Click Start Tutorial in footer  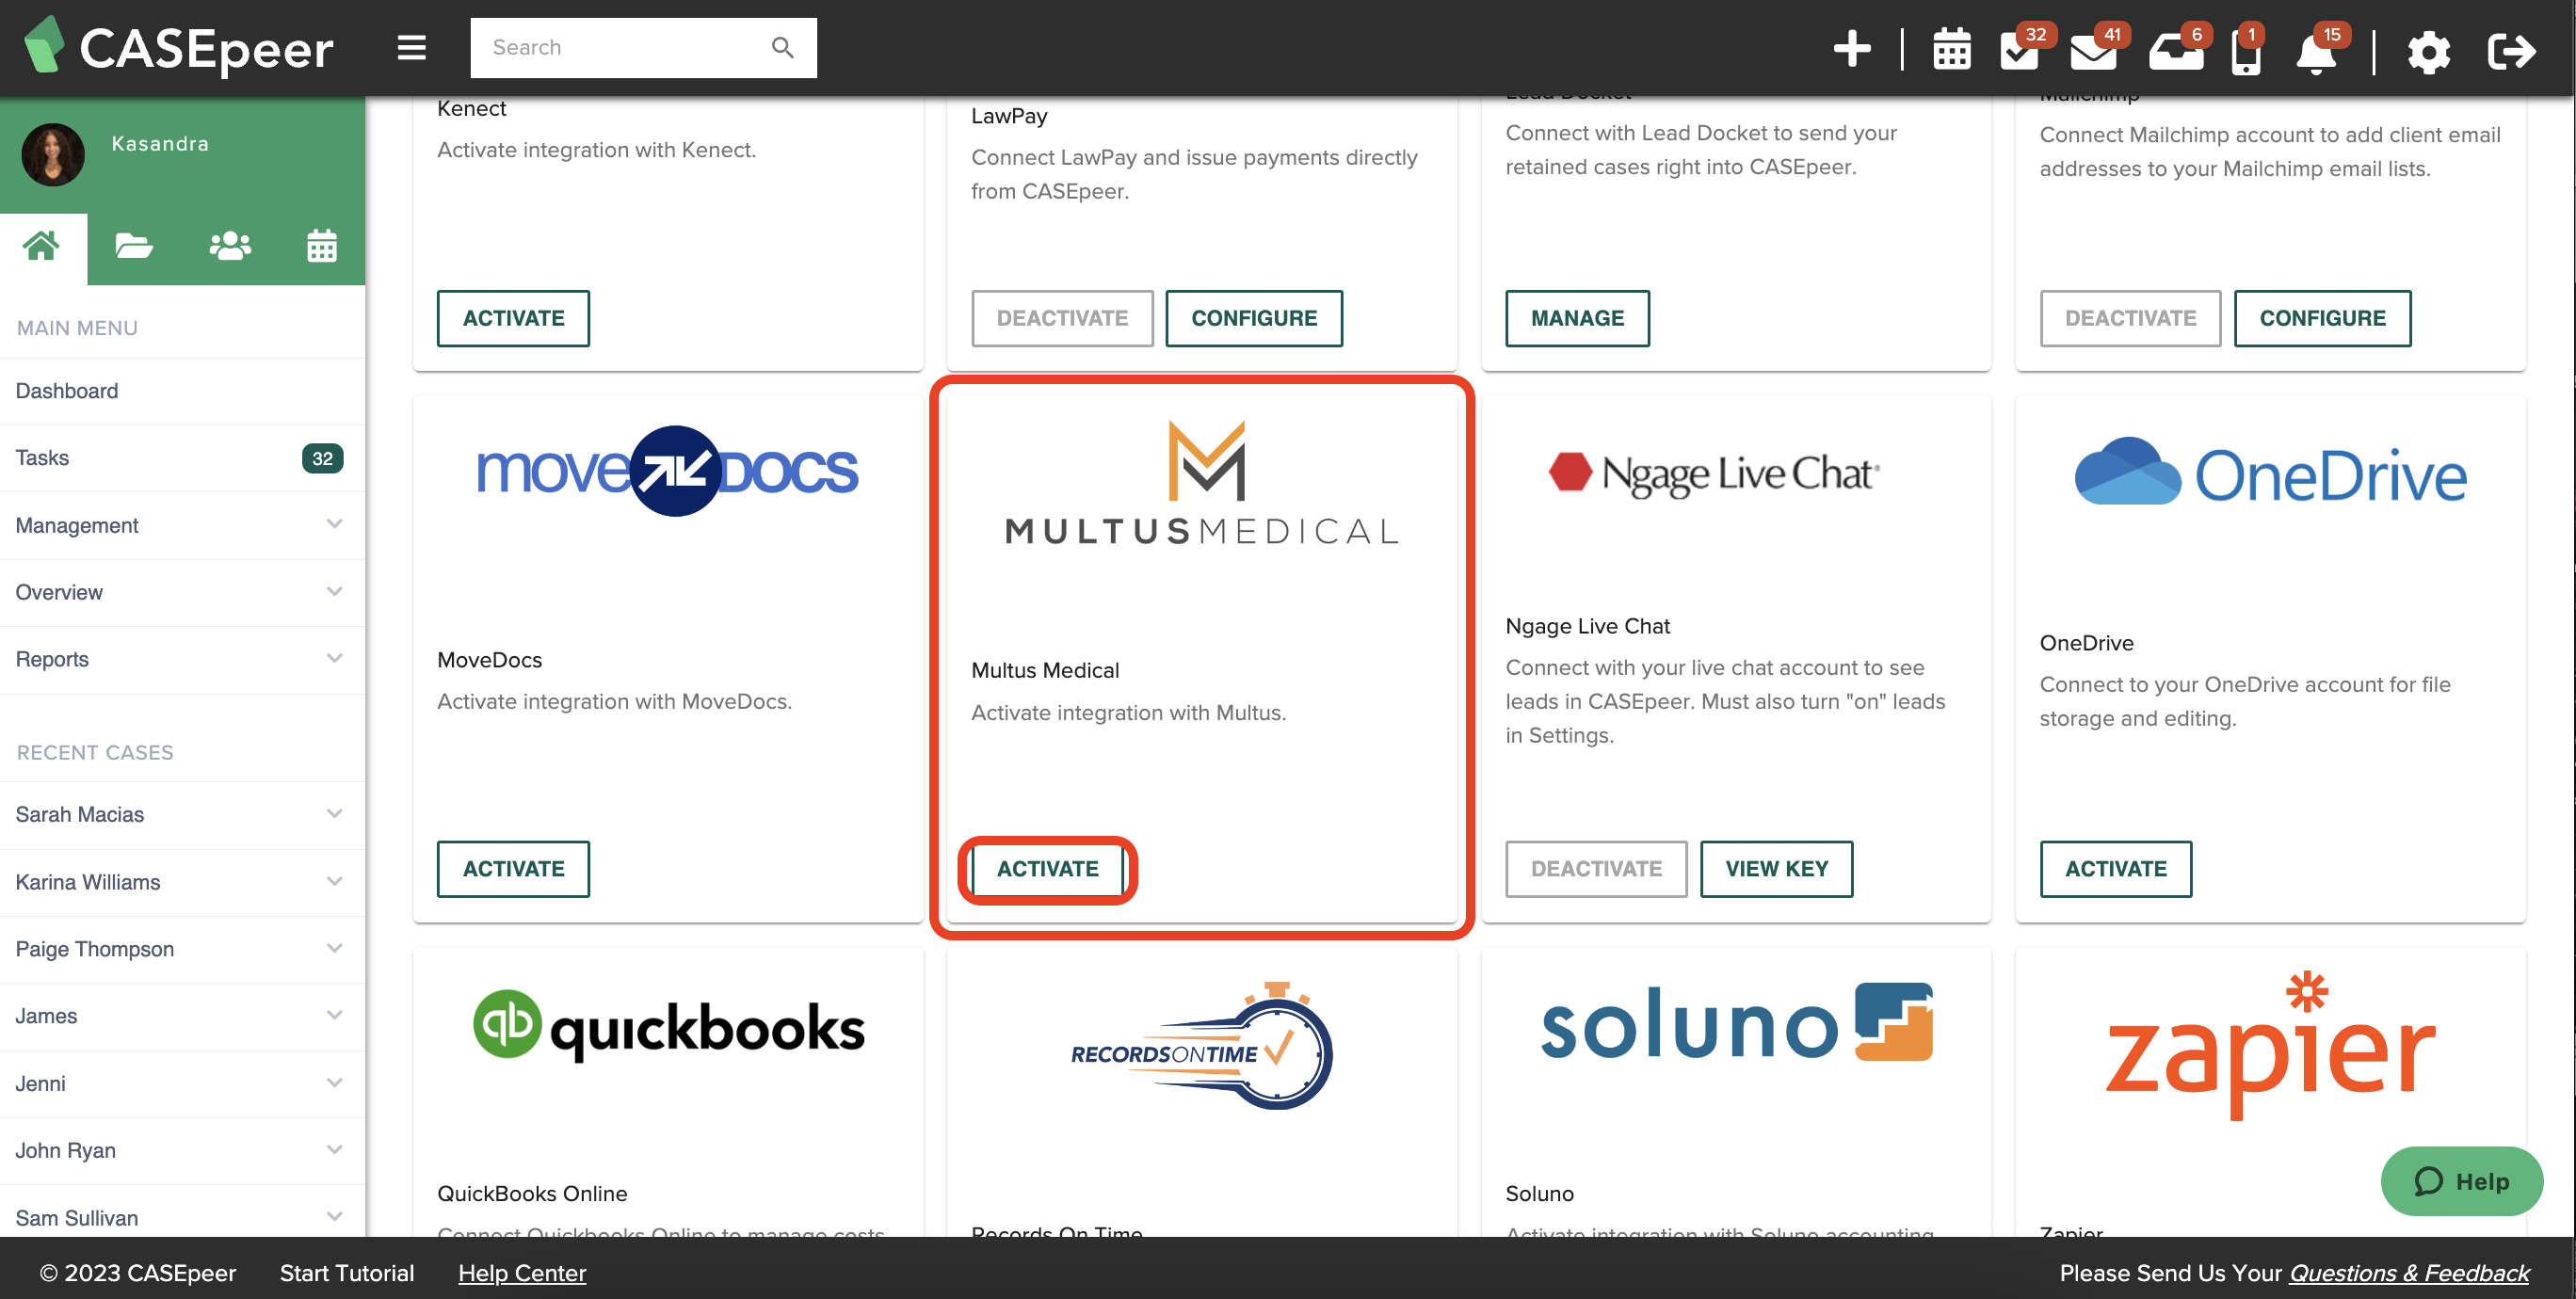pyautogui.click(x=346, y=1274)
